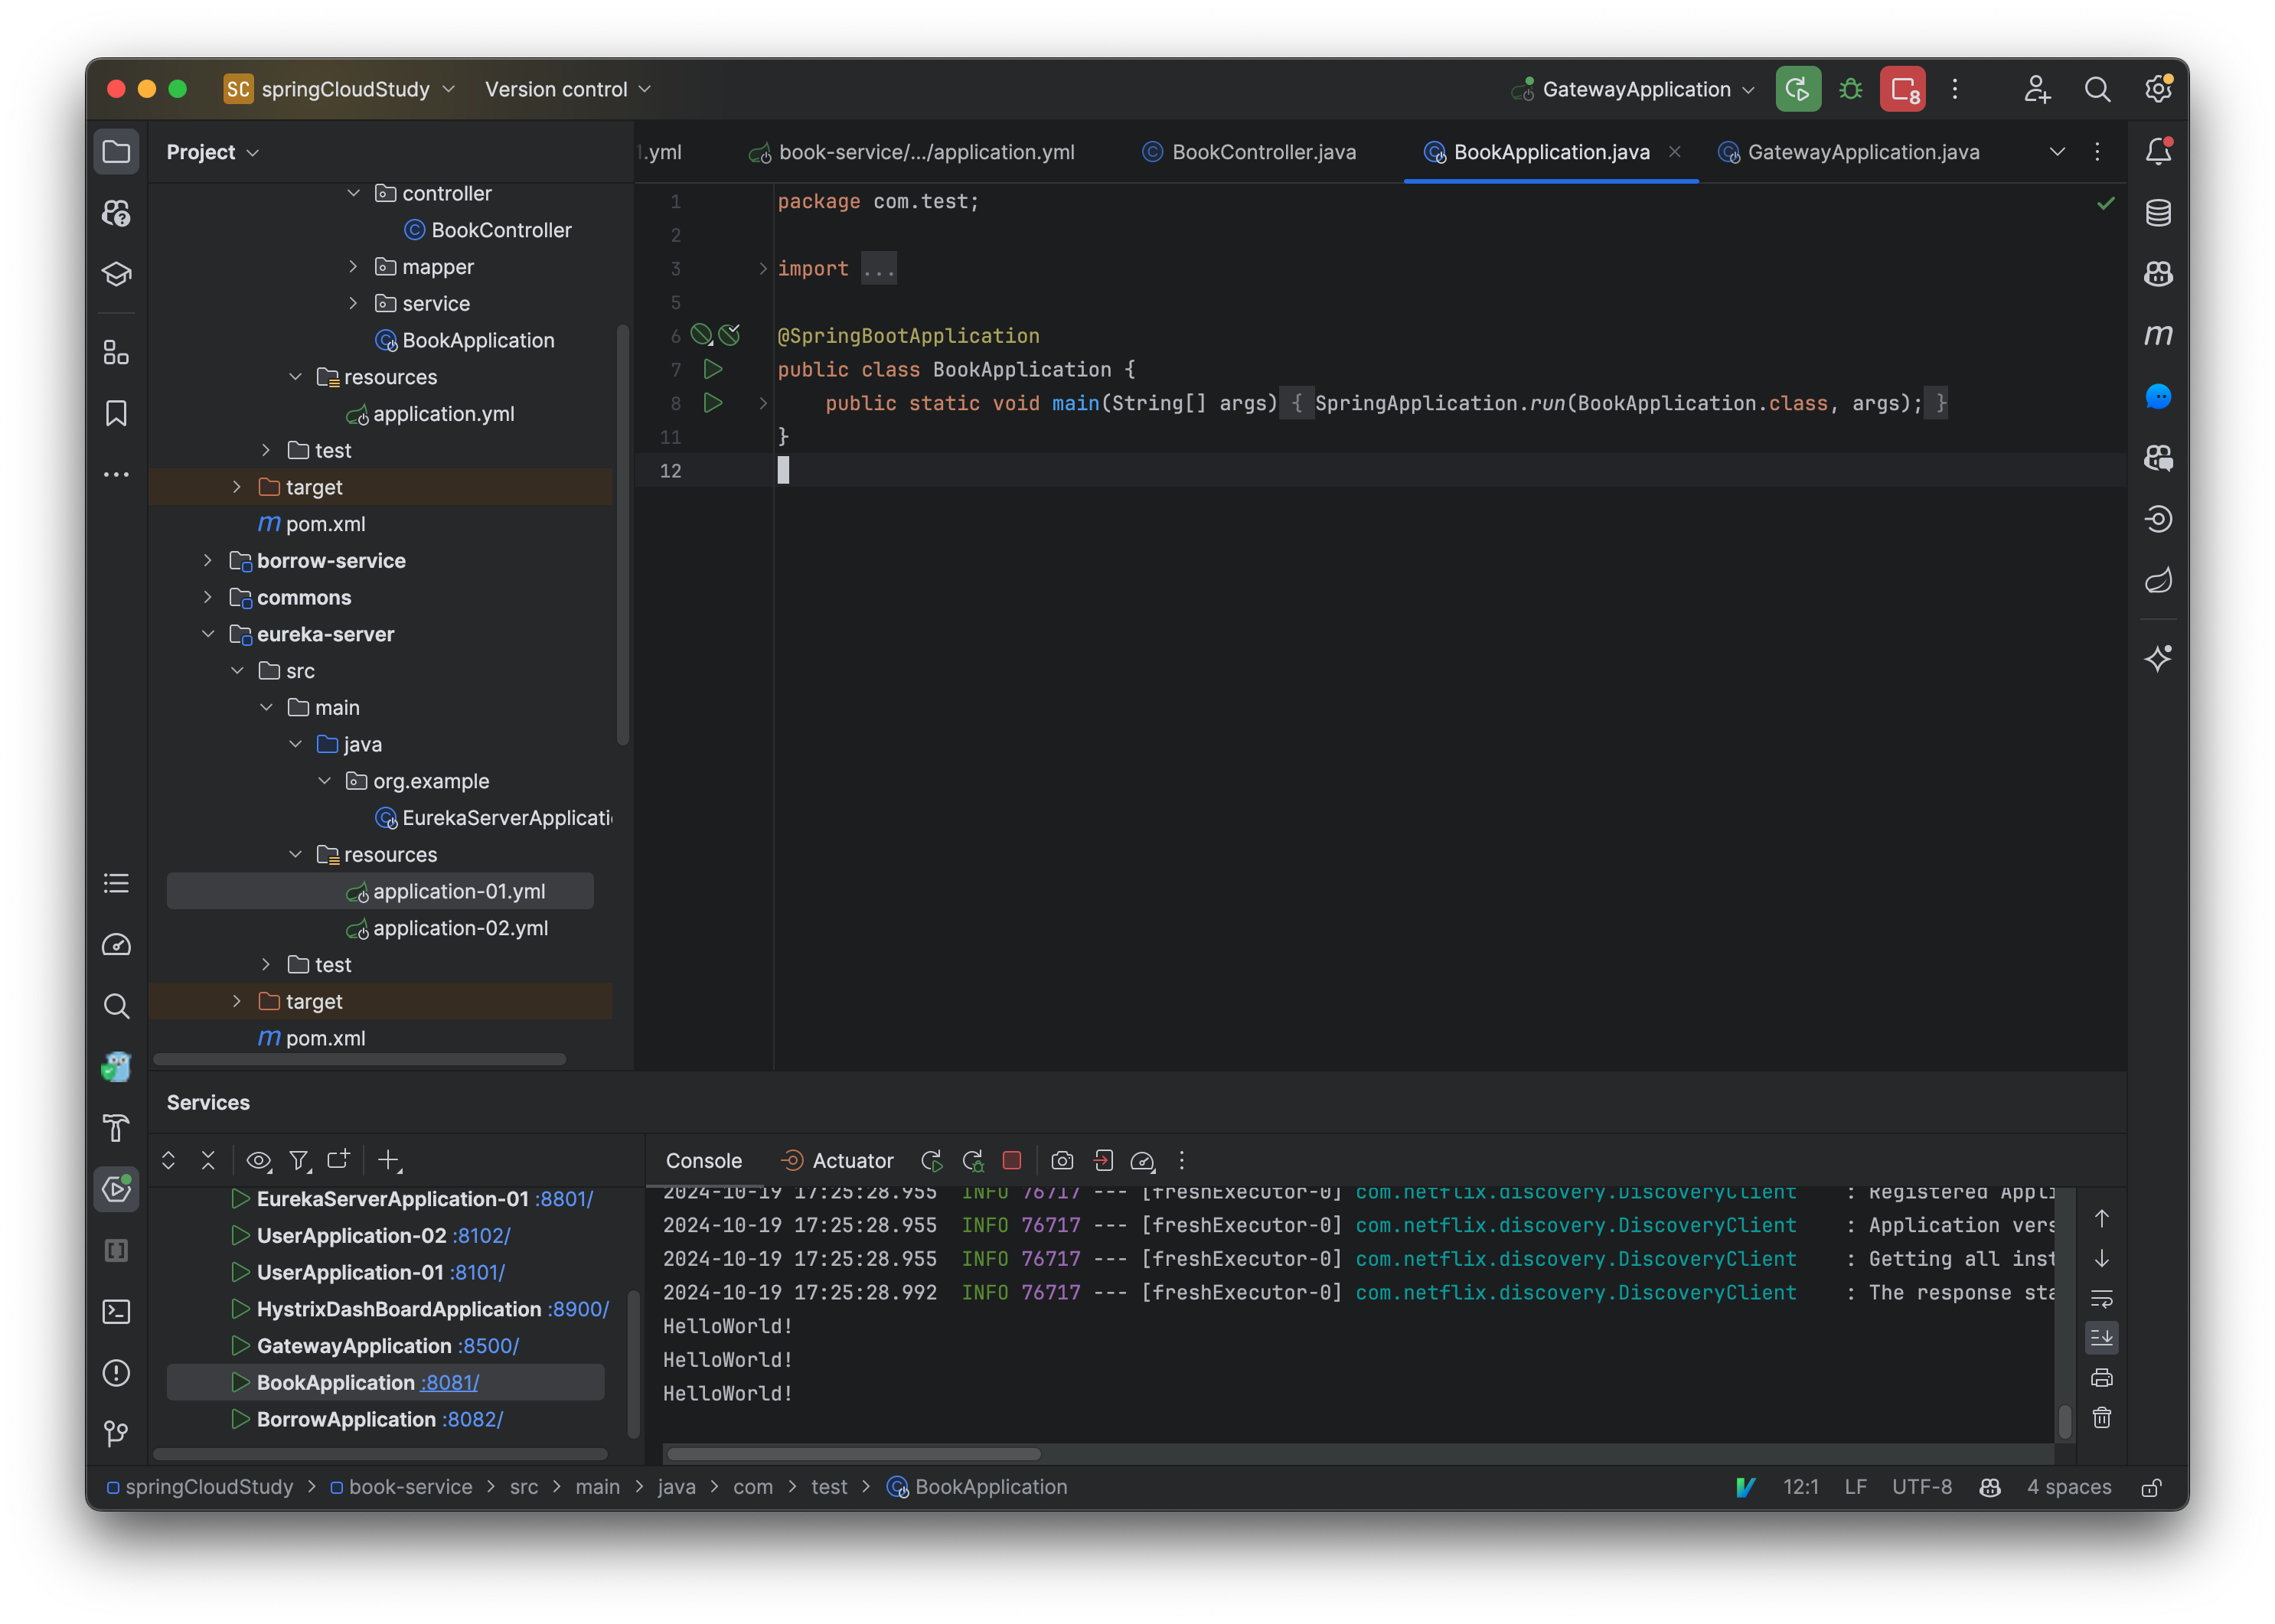Click the Debug GatewayApplication bug icon
The height and width of the screenshot is (1624, 2275).
tap(1850, 89)
